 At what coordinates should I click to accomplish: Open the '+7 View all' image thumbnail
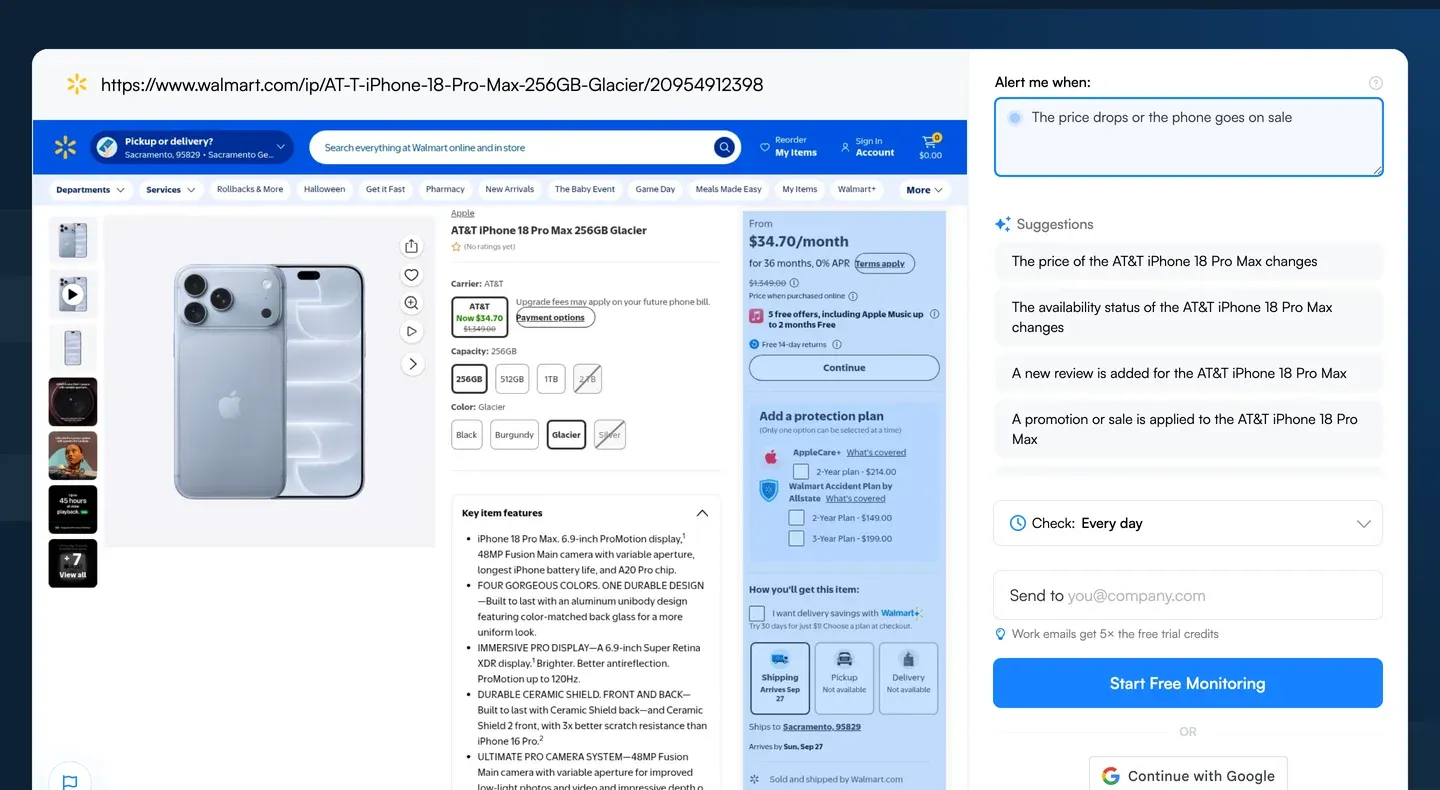tap(73, 563)
